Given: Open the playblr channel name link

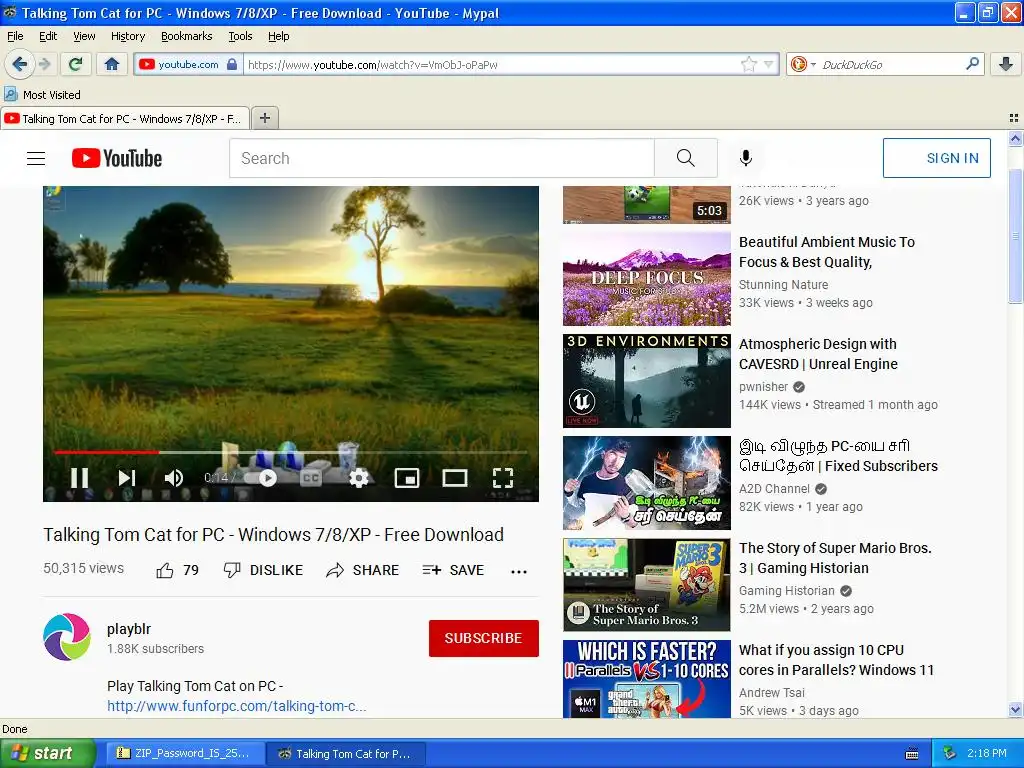Looking at the screenshot, I should (129, 629).
